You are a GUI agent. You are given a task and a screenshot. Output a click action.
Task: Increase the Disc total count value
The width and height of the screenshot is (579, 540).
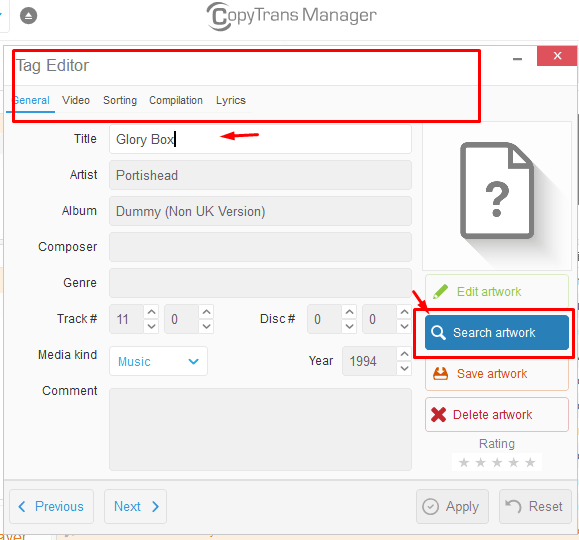pos(404,312)
